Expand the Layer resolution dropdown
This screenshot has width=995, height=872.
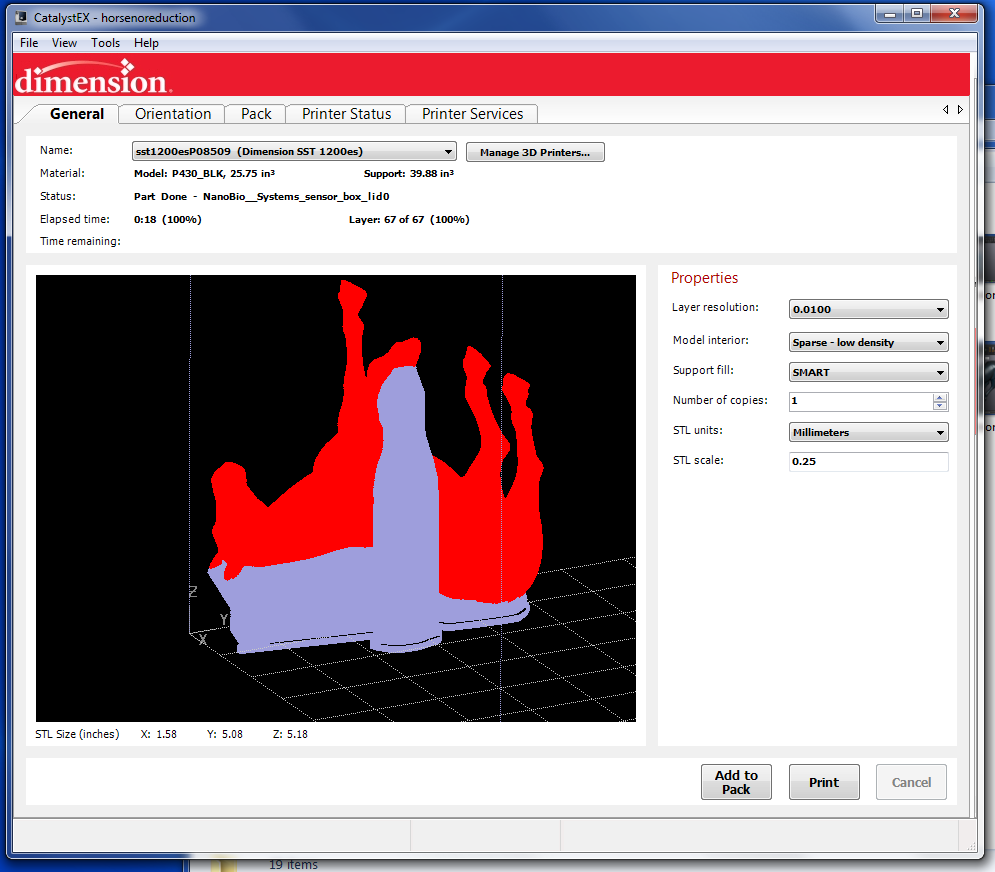868,309
